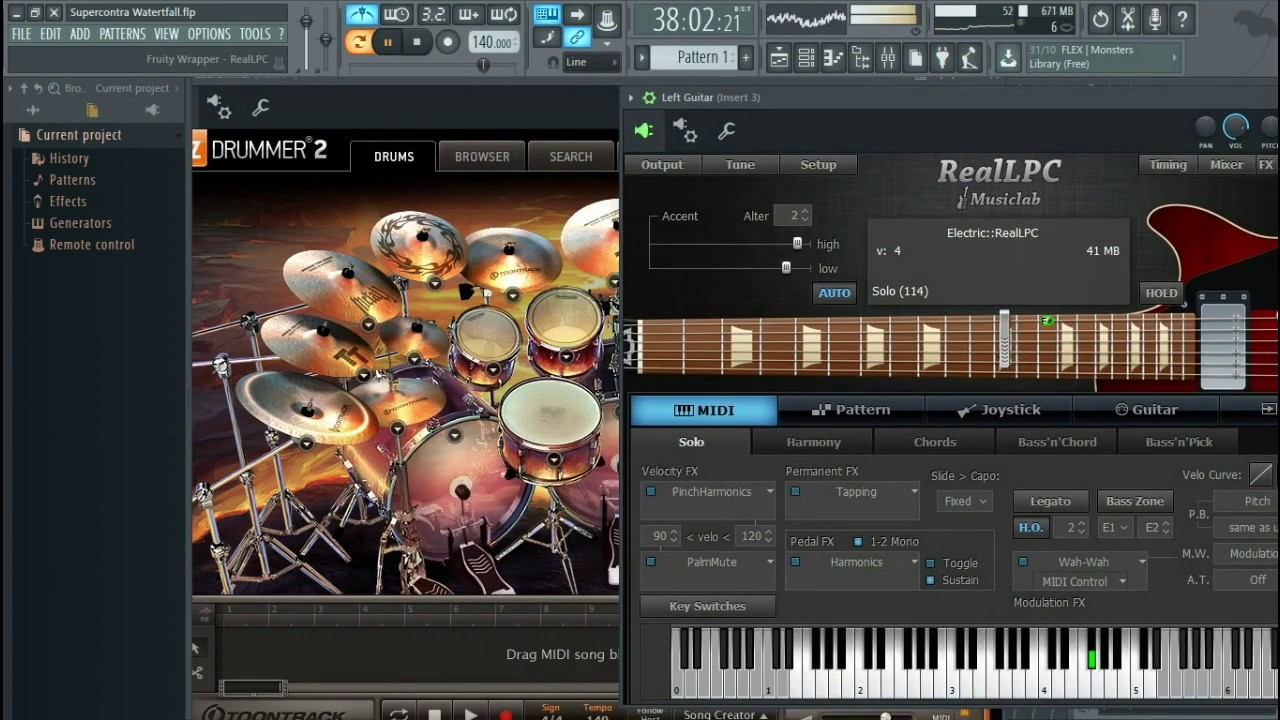Enable the PalmMute velocity FX checkbox
This screenshot has width=1280, height=720.
coord(651,562)
